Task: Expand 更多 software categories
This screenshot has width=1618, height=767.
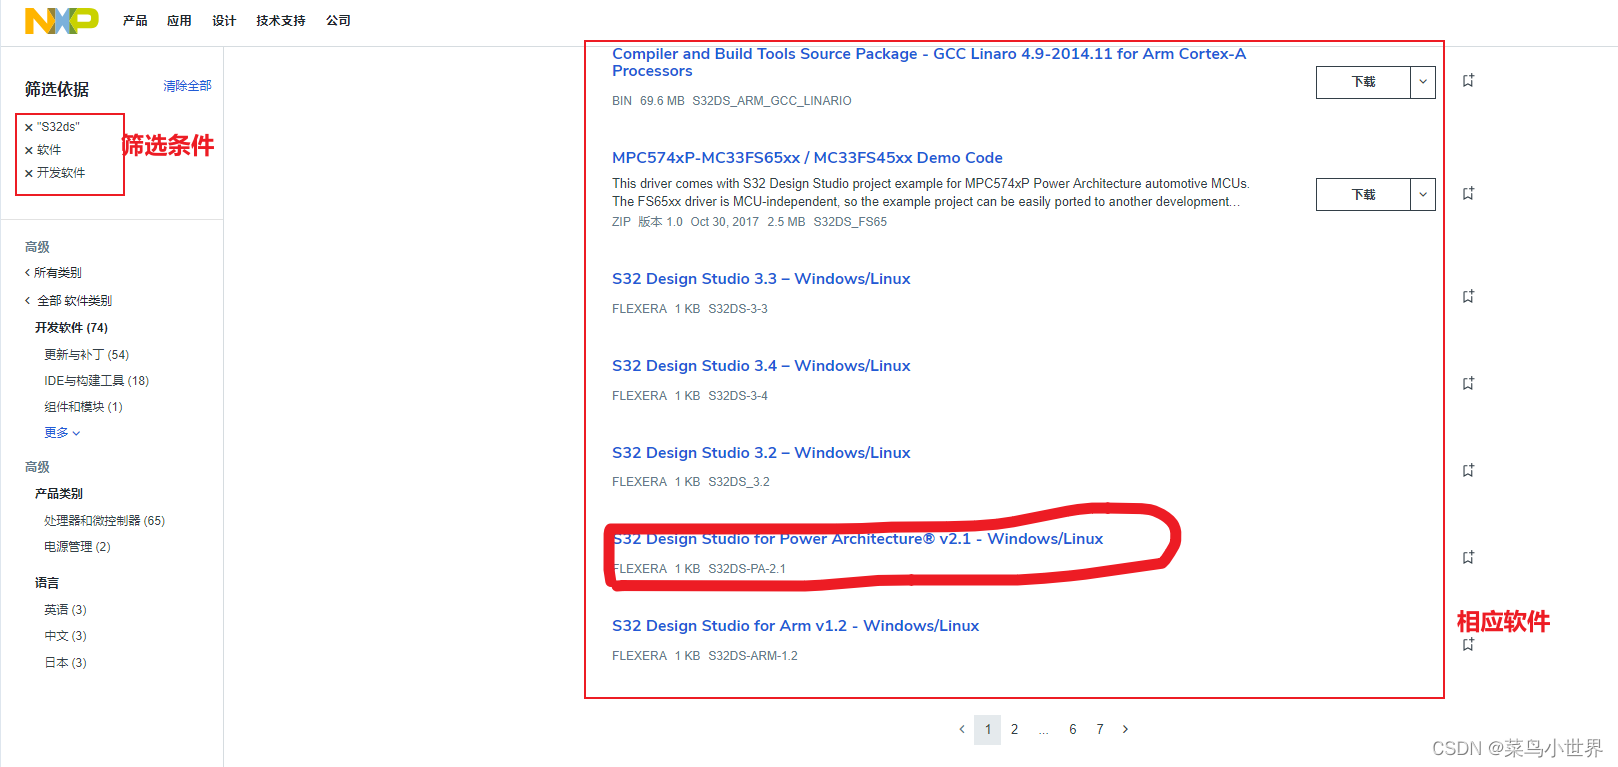Action: coord(62,433)
